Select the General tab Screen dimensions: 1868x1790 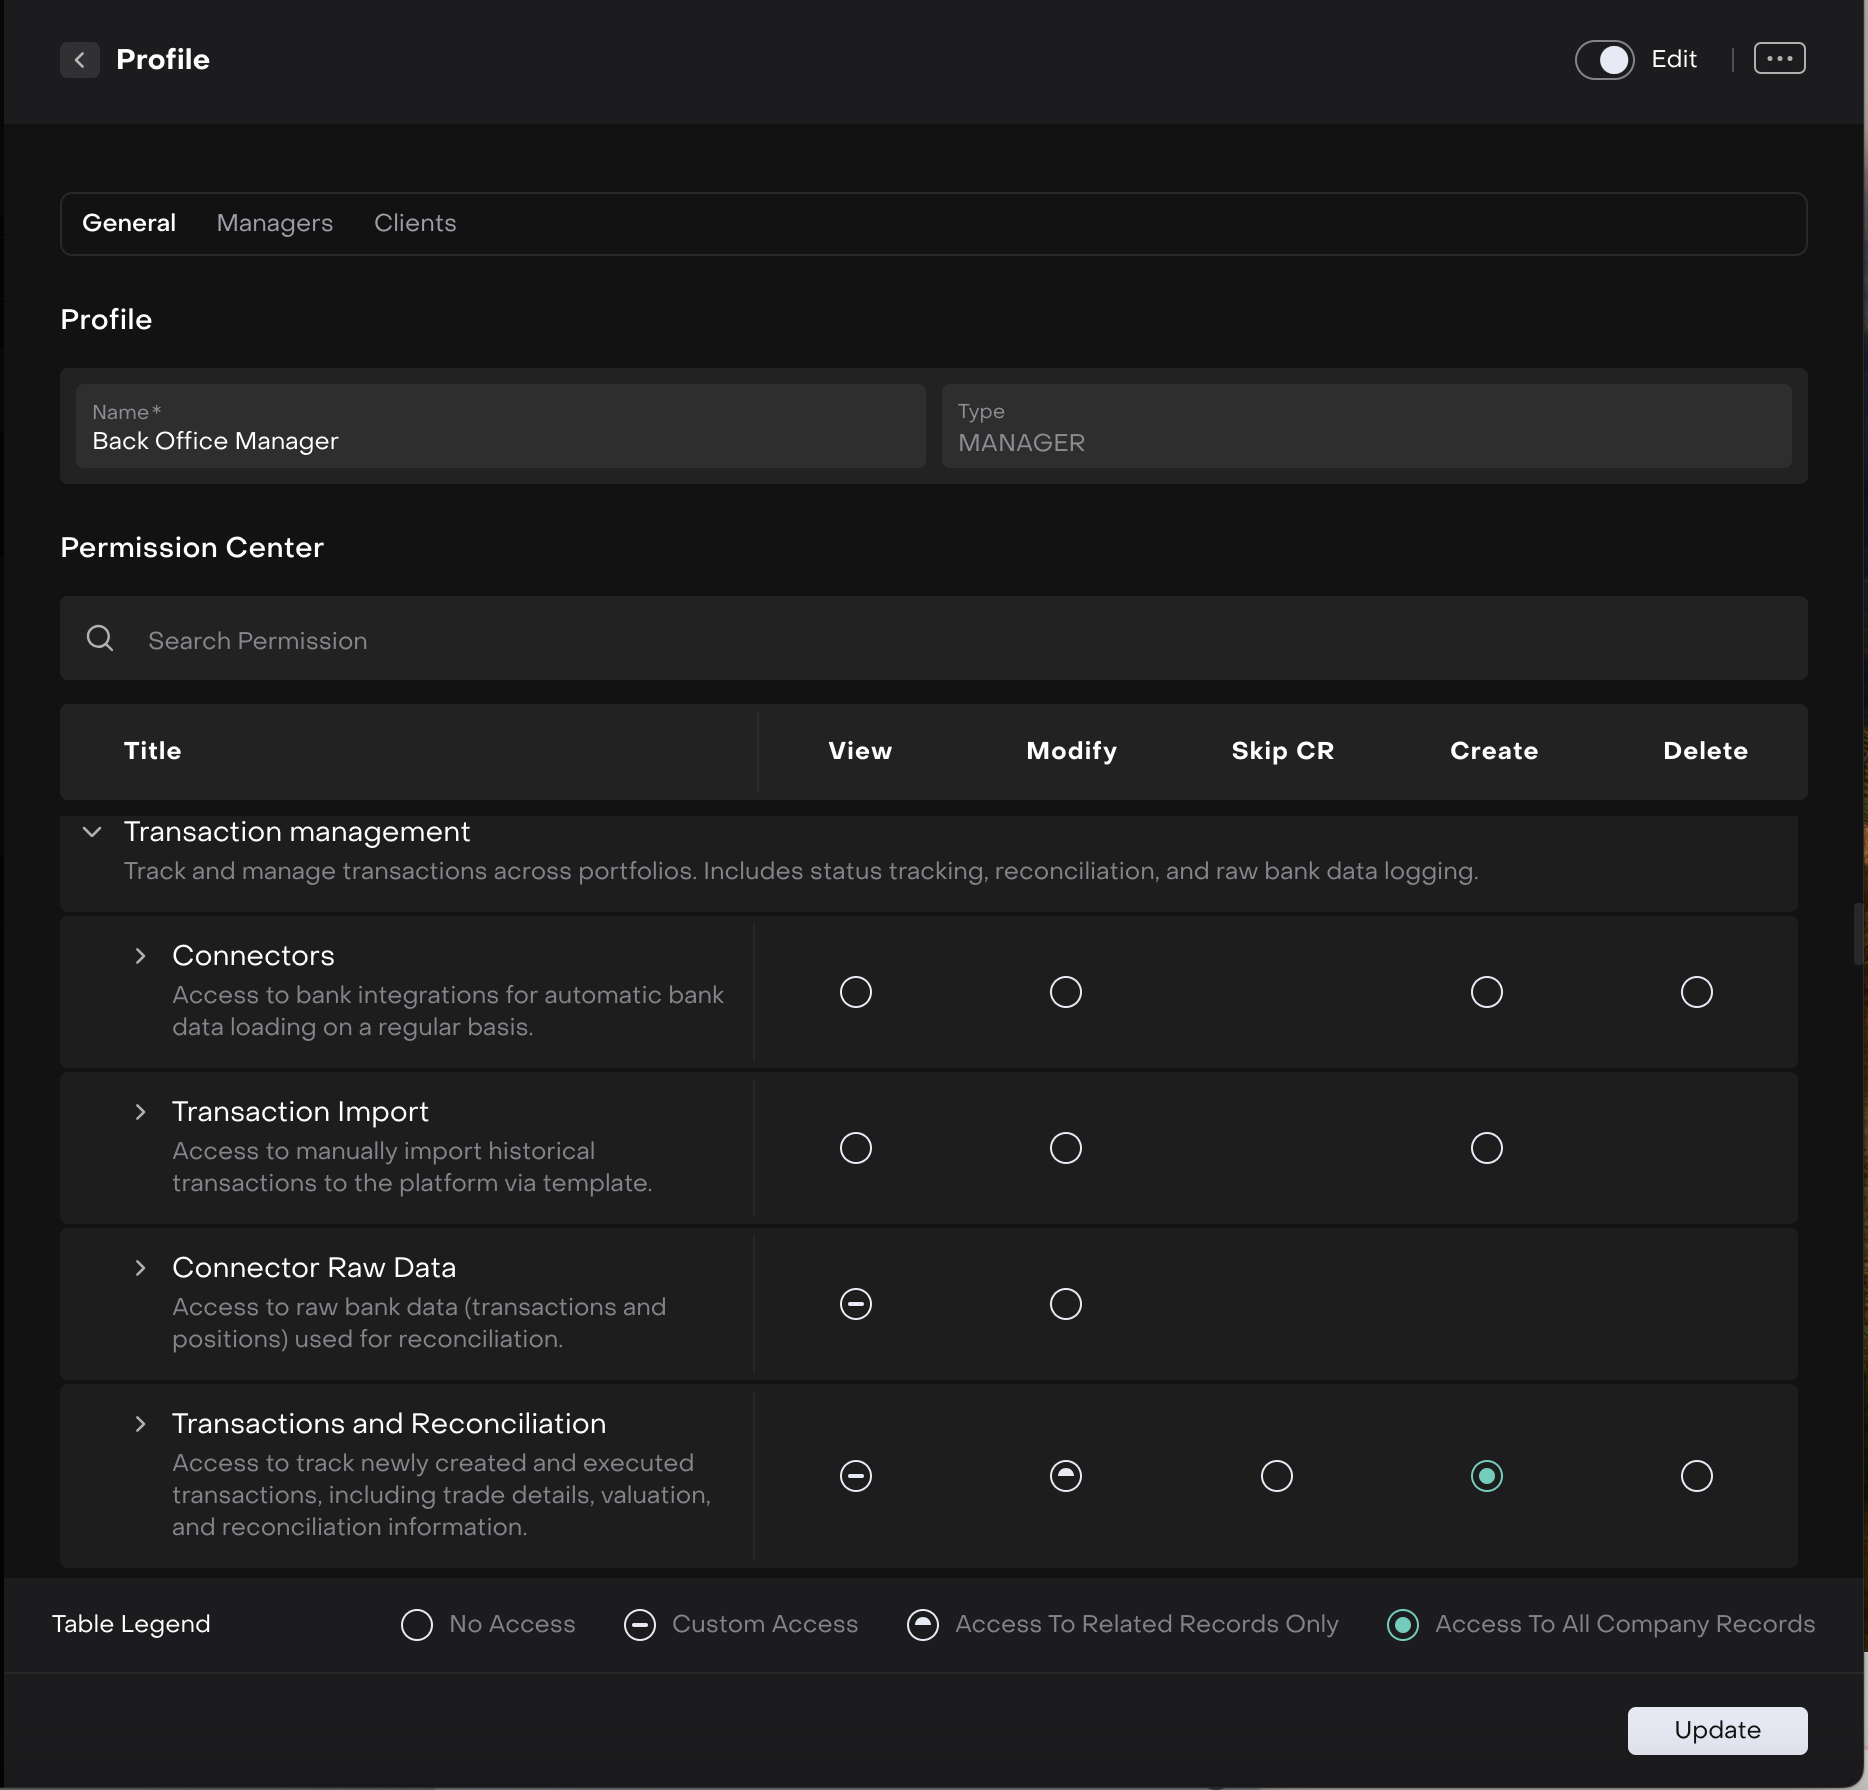pyautogui.click(x=129, y=223)
